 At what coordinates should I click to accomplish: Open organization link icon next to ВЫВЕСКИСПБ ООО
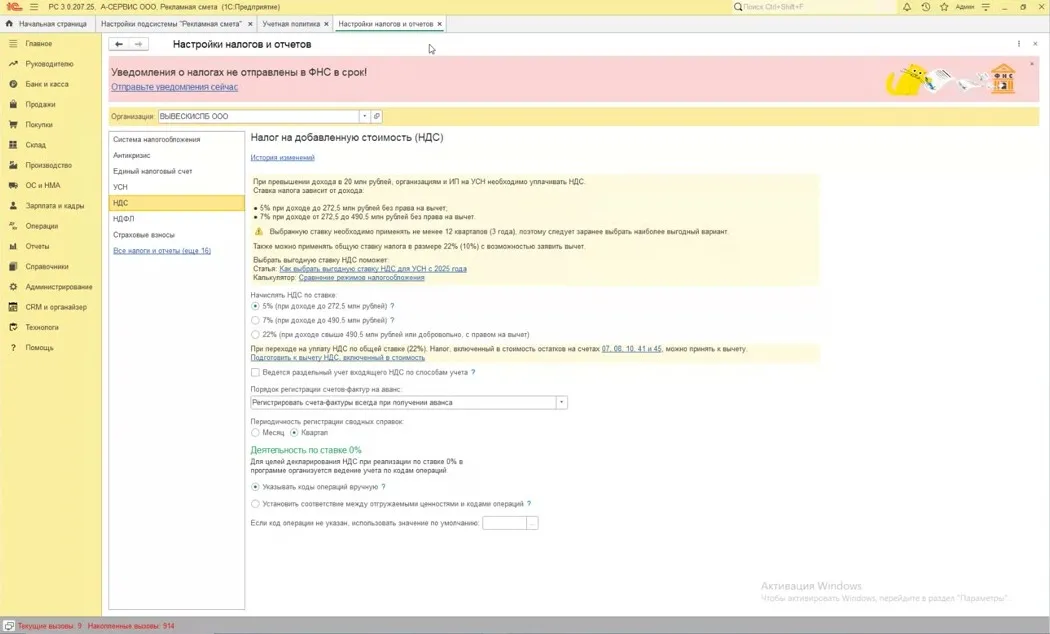pos(376,116)
